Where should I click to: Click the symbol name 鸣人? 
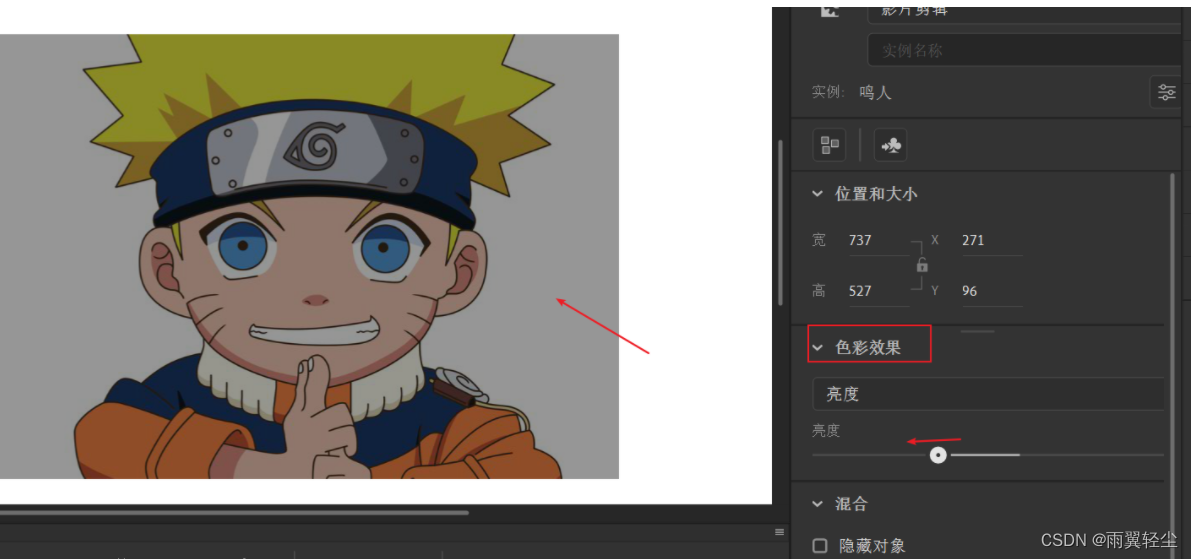coord(875,93)
